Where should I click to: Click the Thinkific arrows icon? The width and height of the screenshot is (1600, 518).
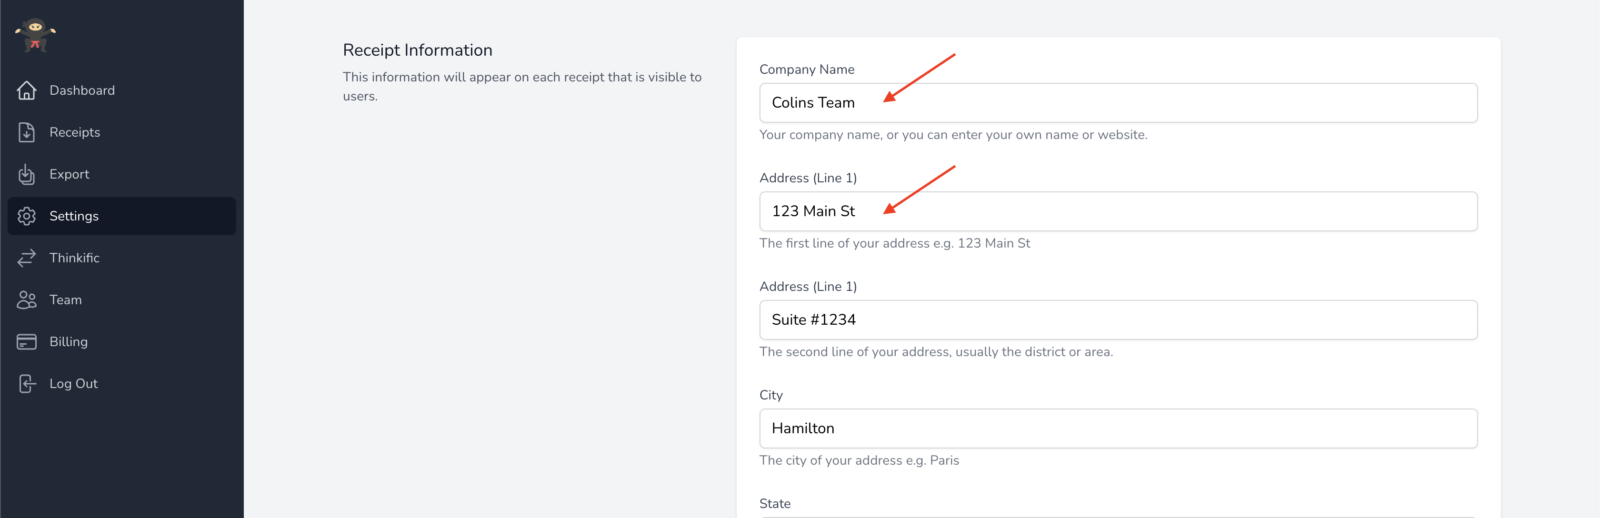click(27, 259)
